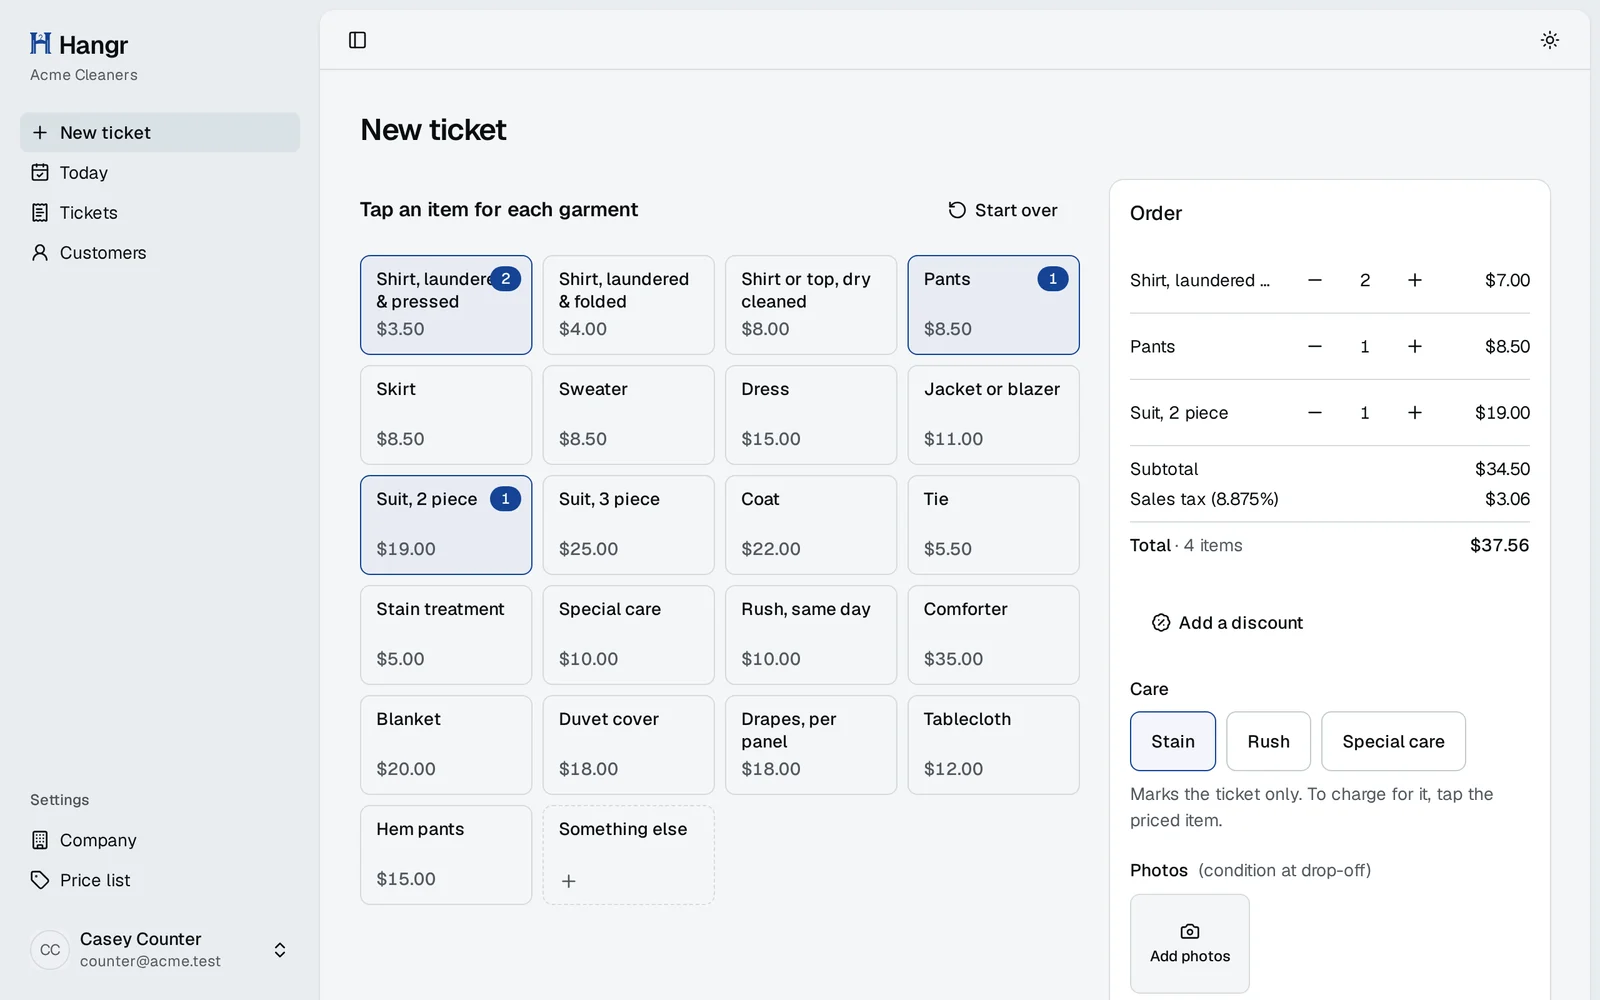The width and height of the screenshot is (1600, 1000).
Task: Click the Start over reset icon
Action: tap(957, 210)
